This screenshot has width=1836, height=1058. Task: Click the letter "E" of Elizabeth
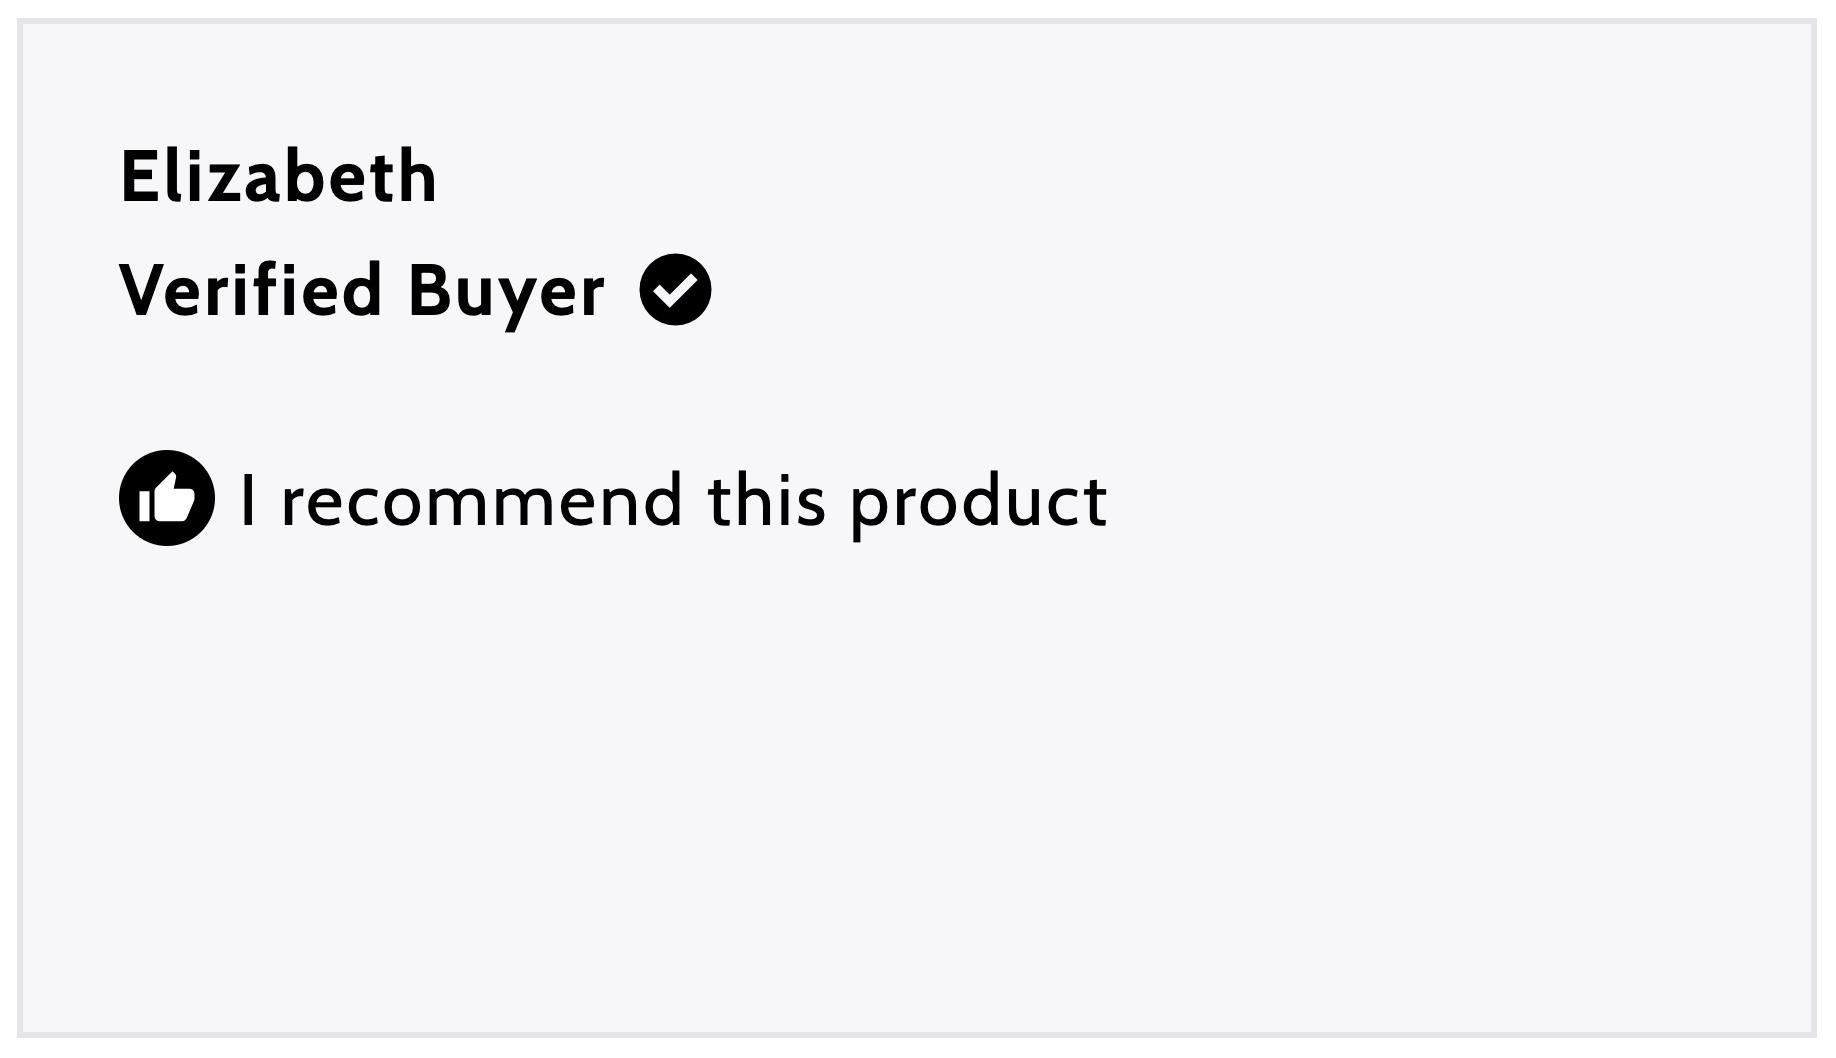[141, 177]
